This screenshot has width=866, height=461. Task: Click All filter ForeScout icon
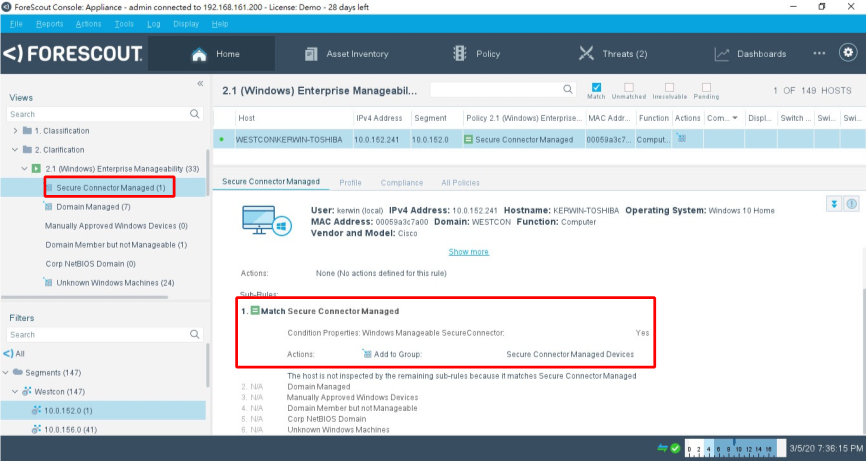8,353
